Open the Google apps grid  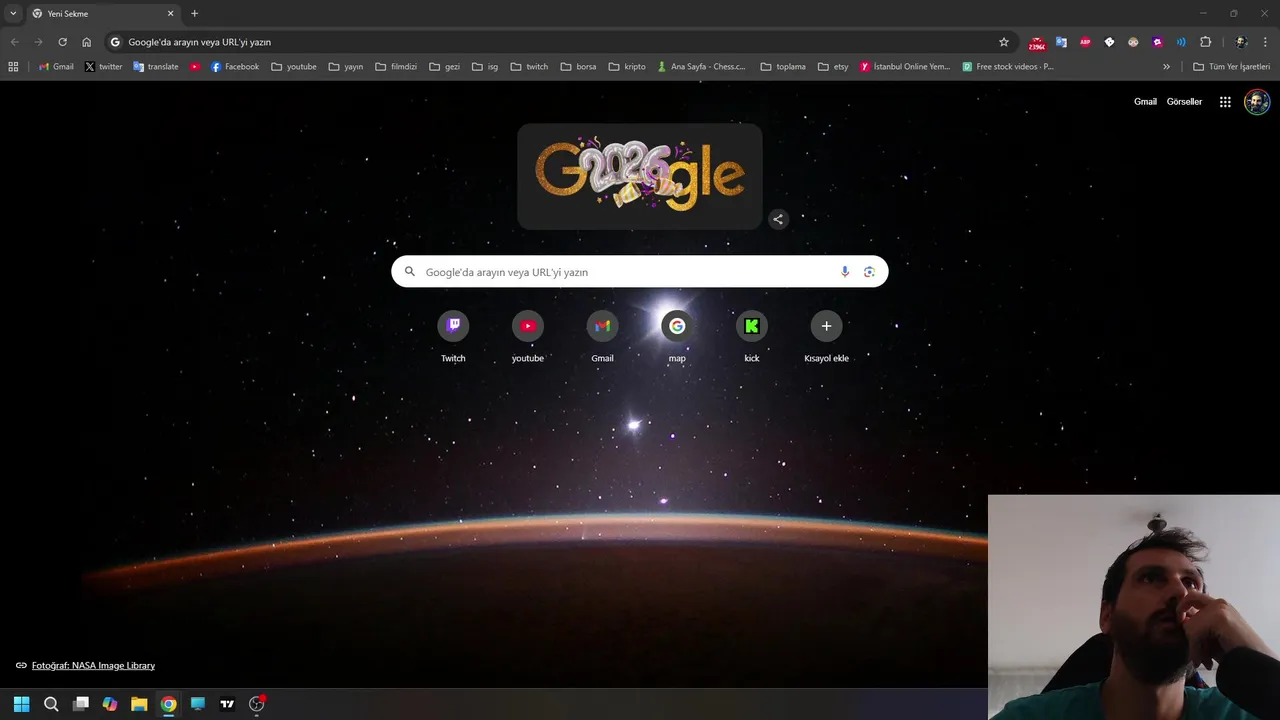click(x=1225, y=102)
